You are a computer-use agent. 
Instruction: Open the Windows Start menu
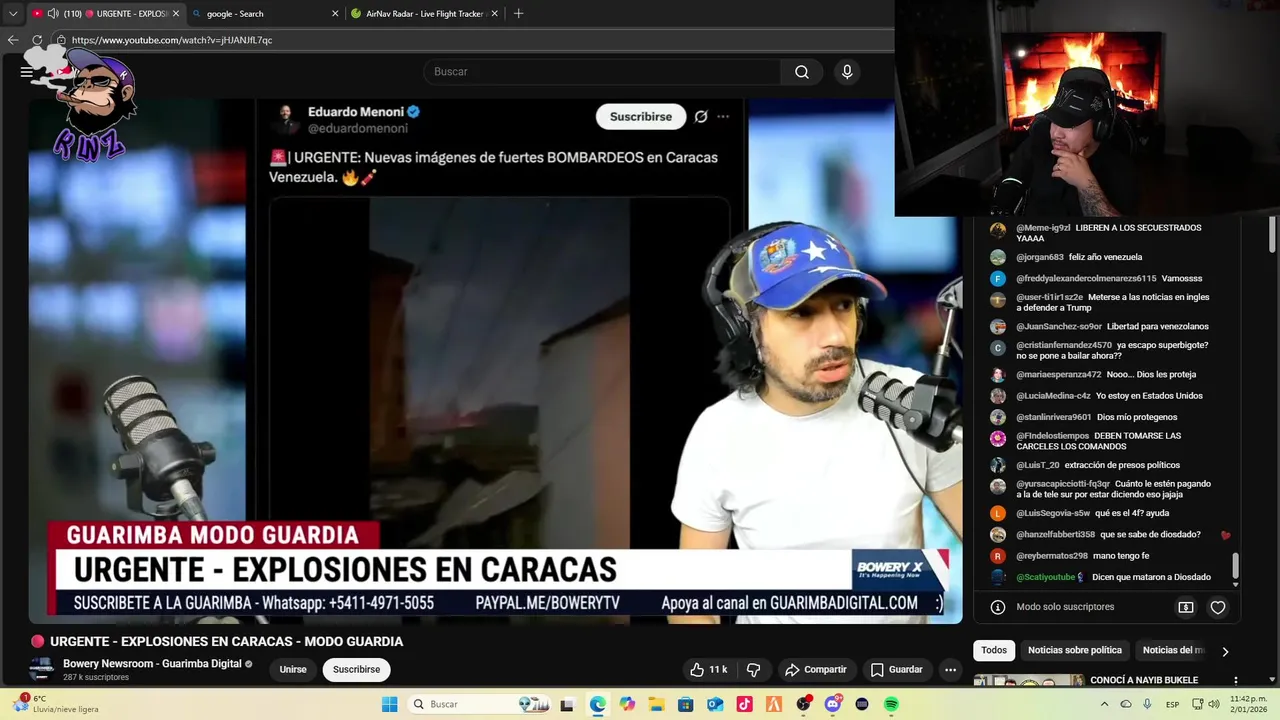pos(389,704)
